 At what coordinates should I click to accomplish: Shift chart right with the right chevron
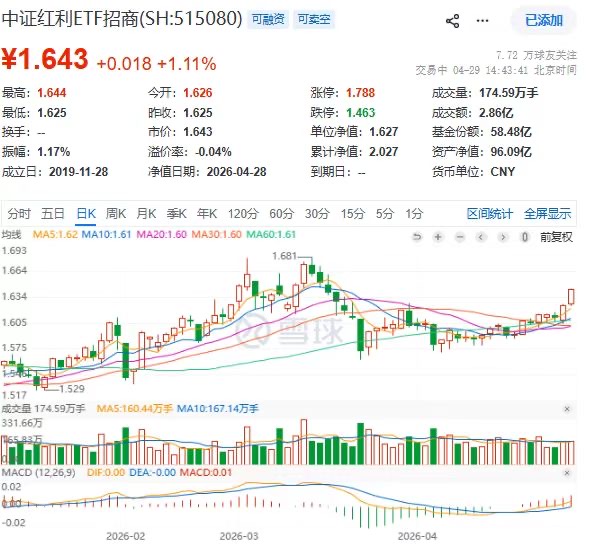coord(503,237)
